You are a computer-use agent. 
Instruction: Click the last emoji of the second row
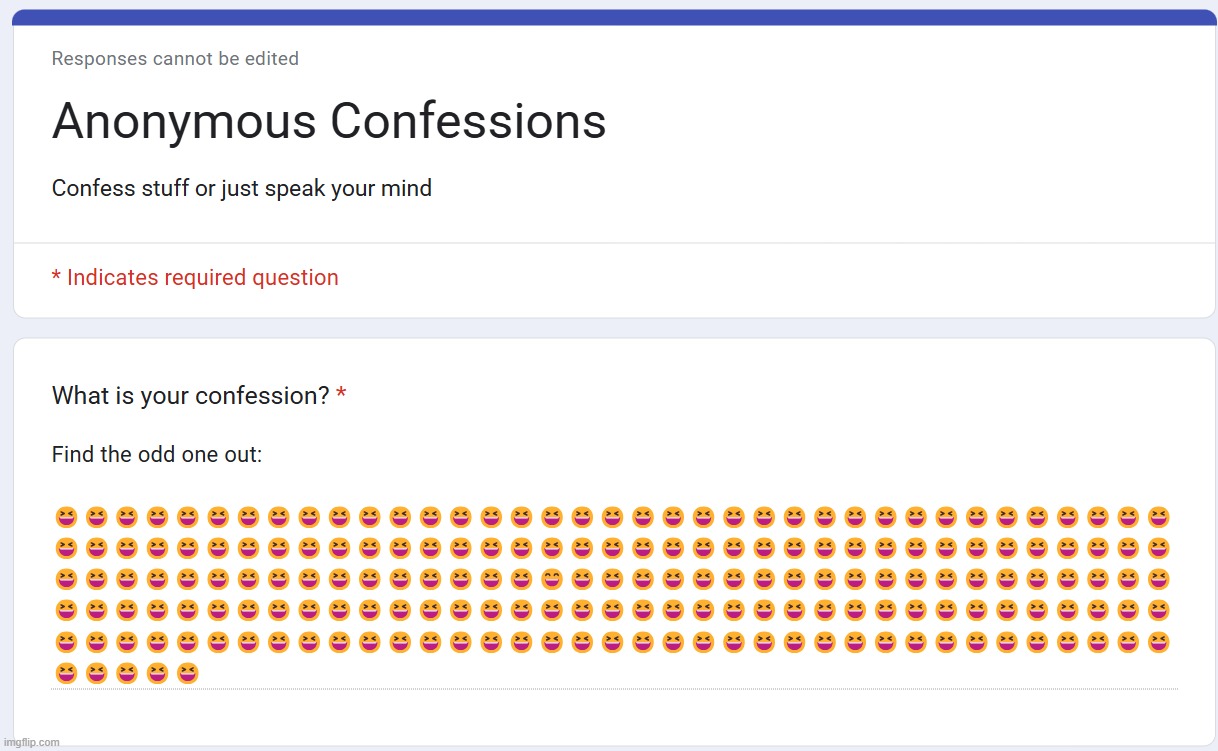1159,549
